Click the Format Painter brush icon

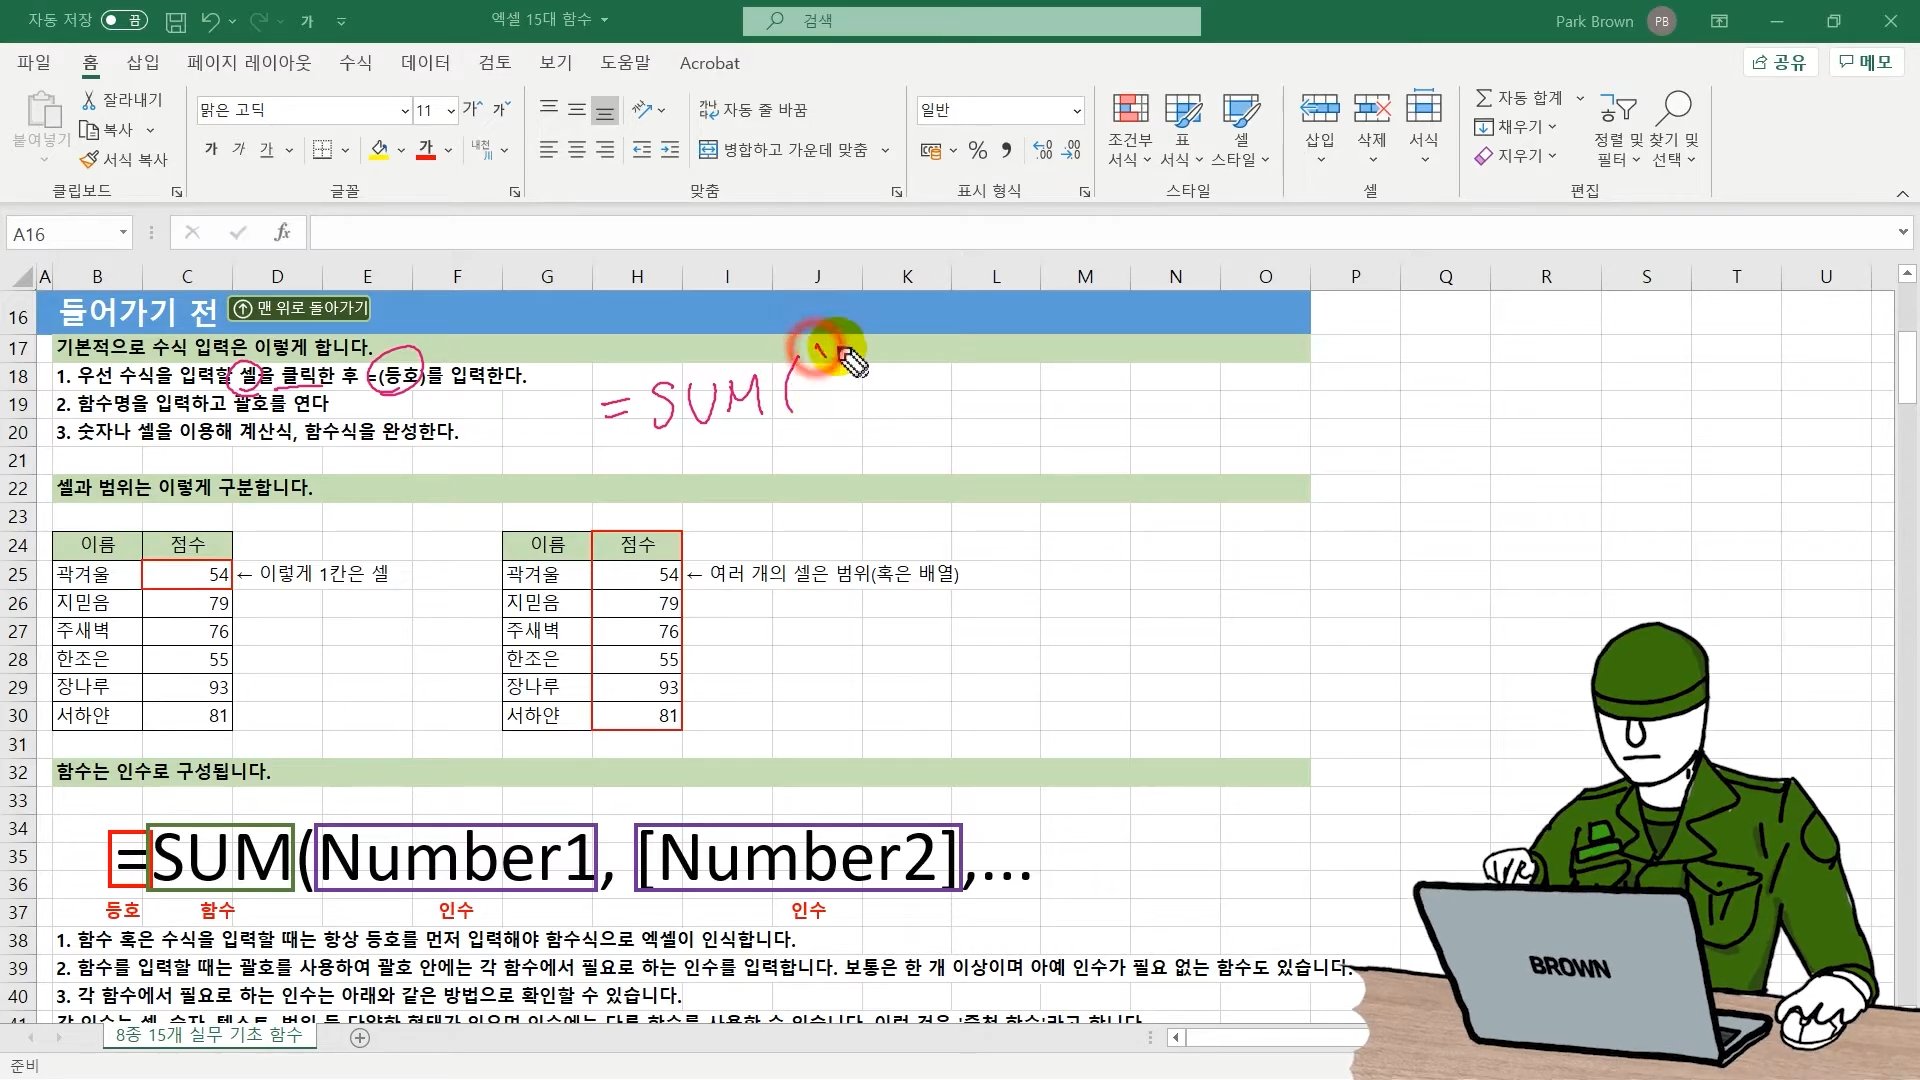[x=90, y=159]
